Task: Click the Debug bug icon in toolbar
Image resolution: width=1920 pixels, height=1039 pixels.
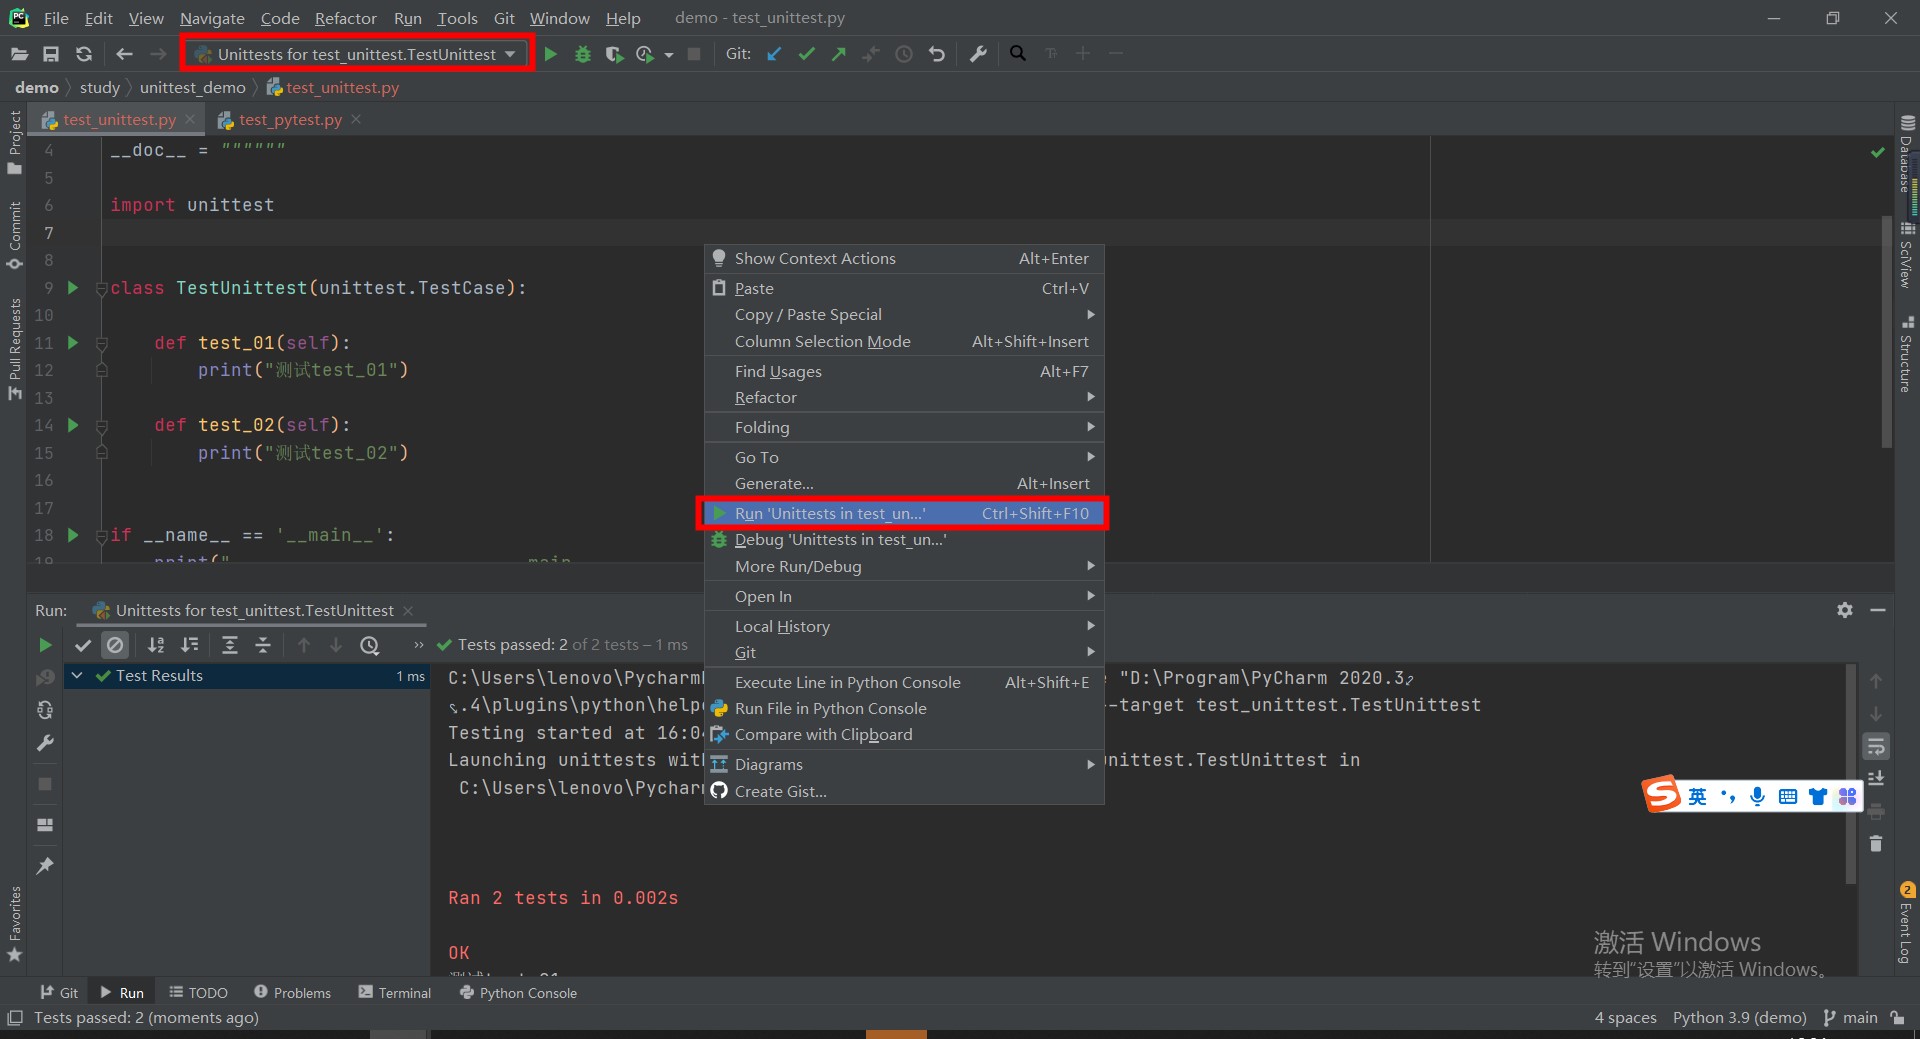Action: (x=583, y=54)
